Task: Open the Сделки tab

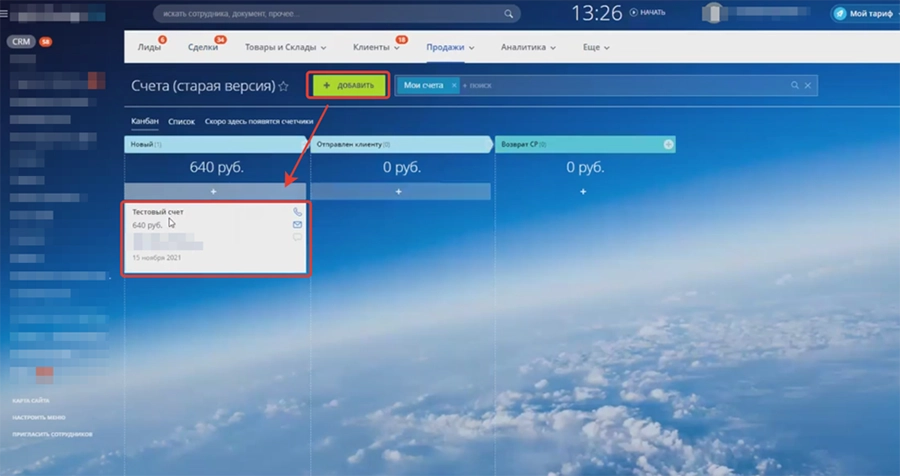Action: pos(203,47)
